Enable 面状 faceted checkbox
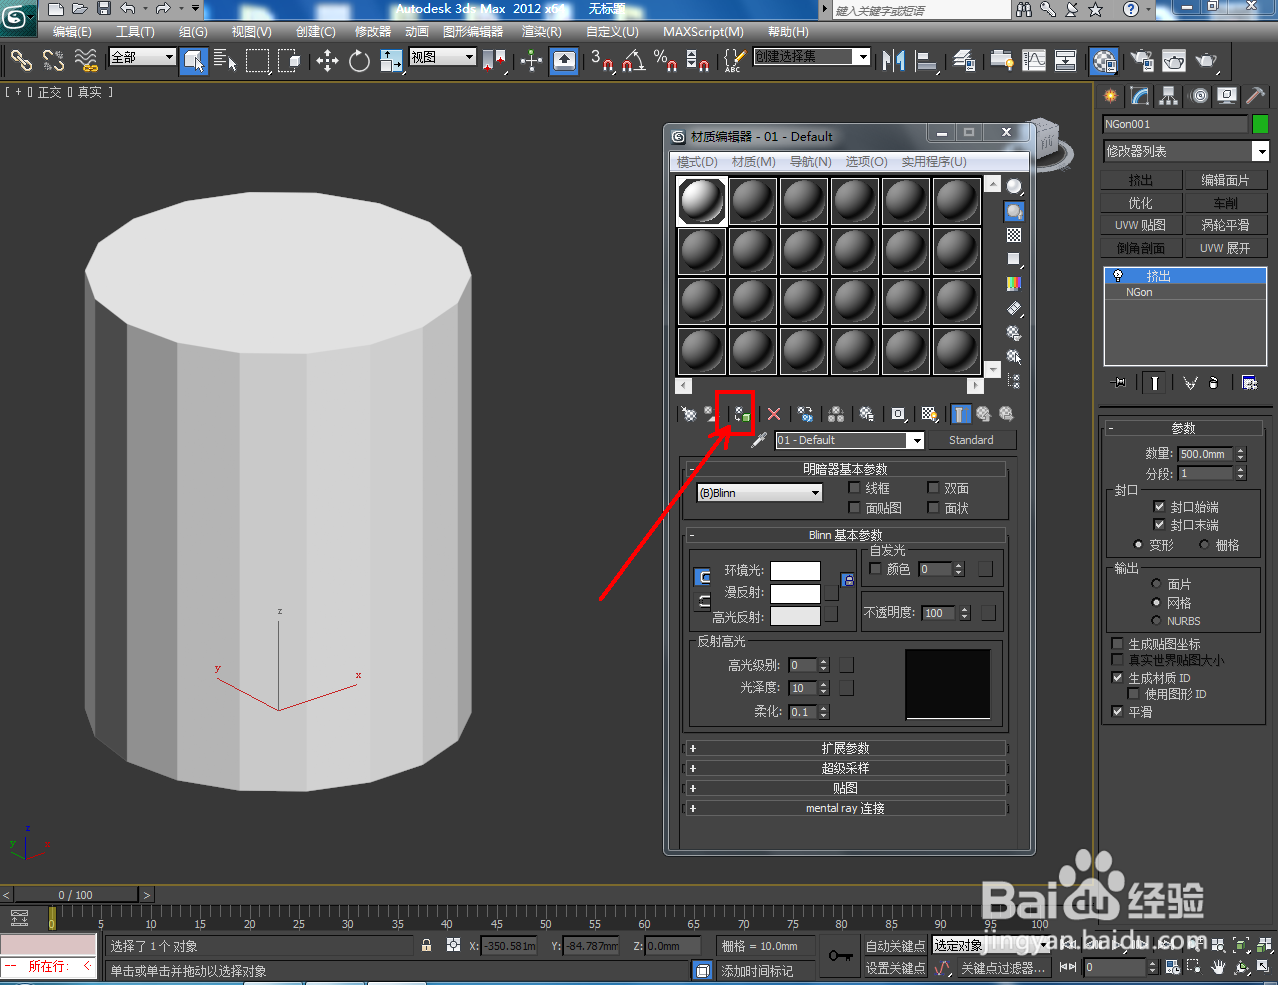The image size is (1278, 985). click(x=933, y=508)
